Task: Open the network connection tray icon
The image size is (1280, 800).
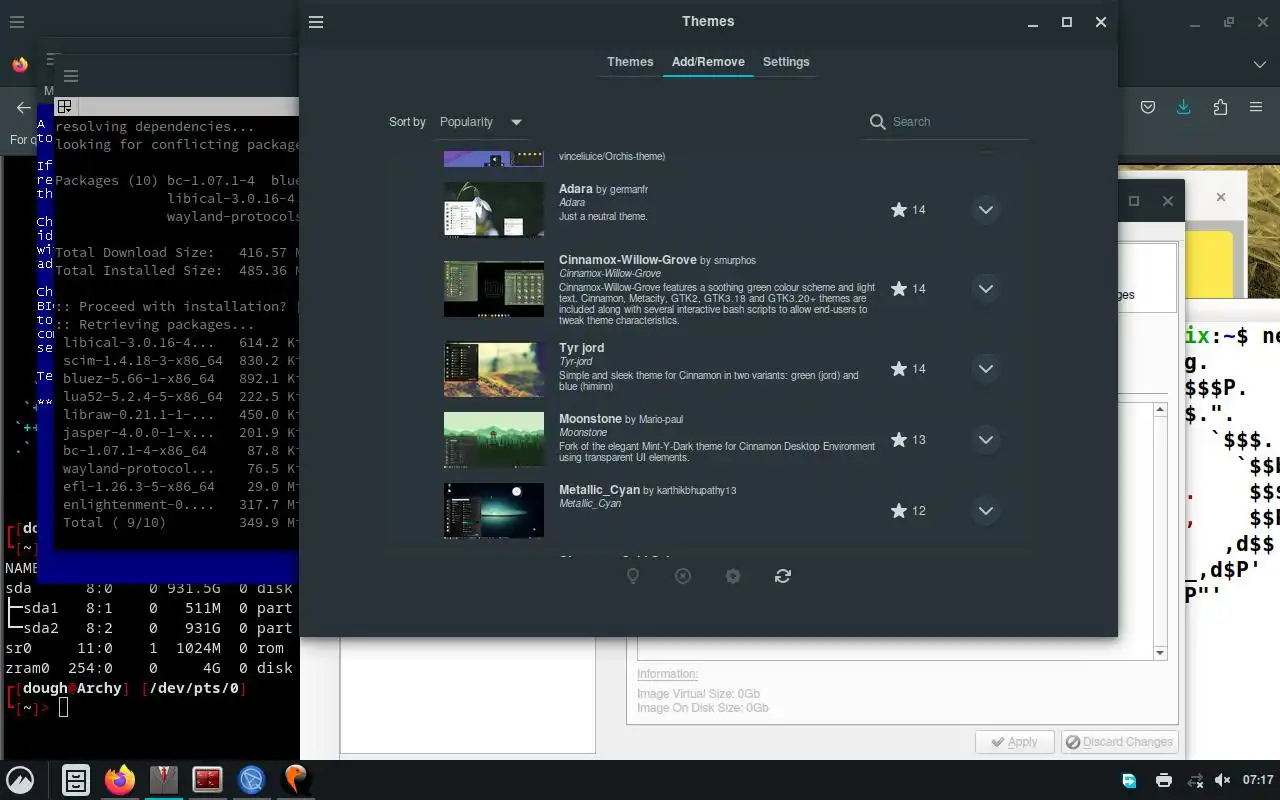Action: [x=1195, y=780]
